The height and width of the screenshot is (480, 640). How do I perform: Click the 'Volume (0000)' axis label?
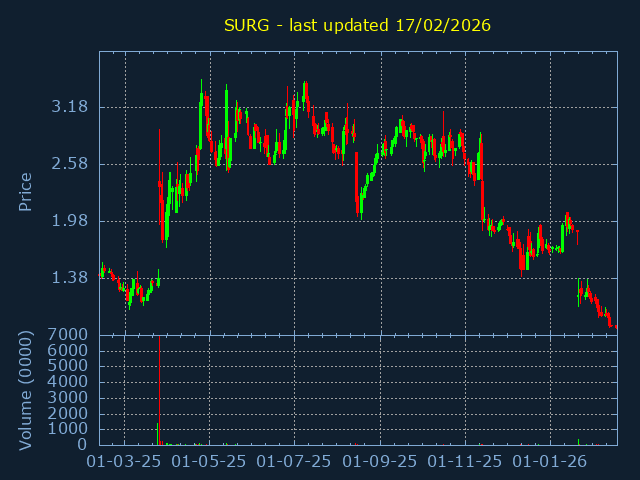coord(26,388)
